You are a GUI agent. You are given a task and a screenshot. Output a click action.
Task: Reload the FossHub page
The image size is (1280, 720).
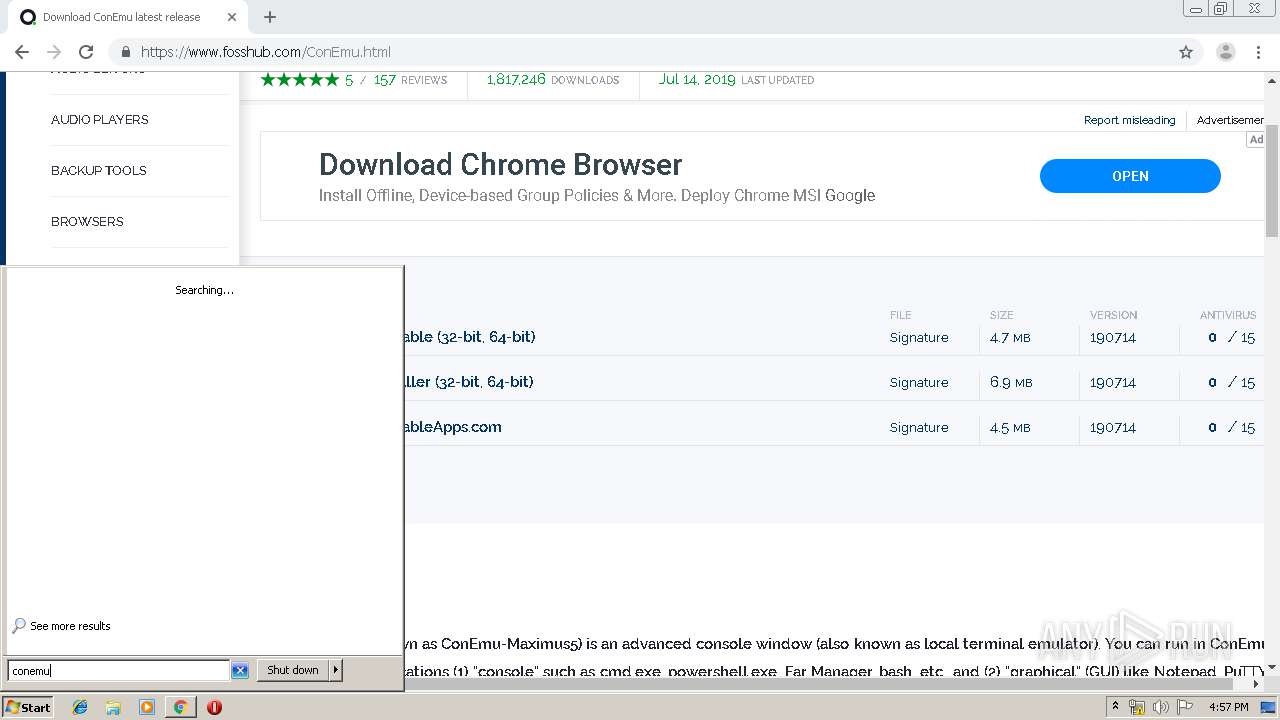point(86,52)
